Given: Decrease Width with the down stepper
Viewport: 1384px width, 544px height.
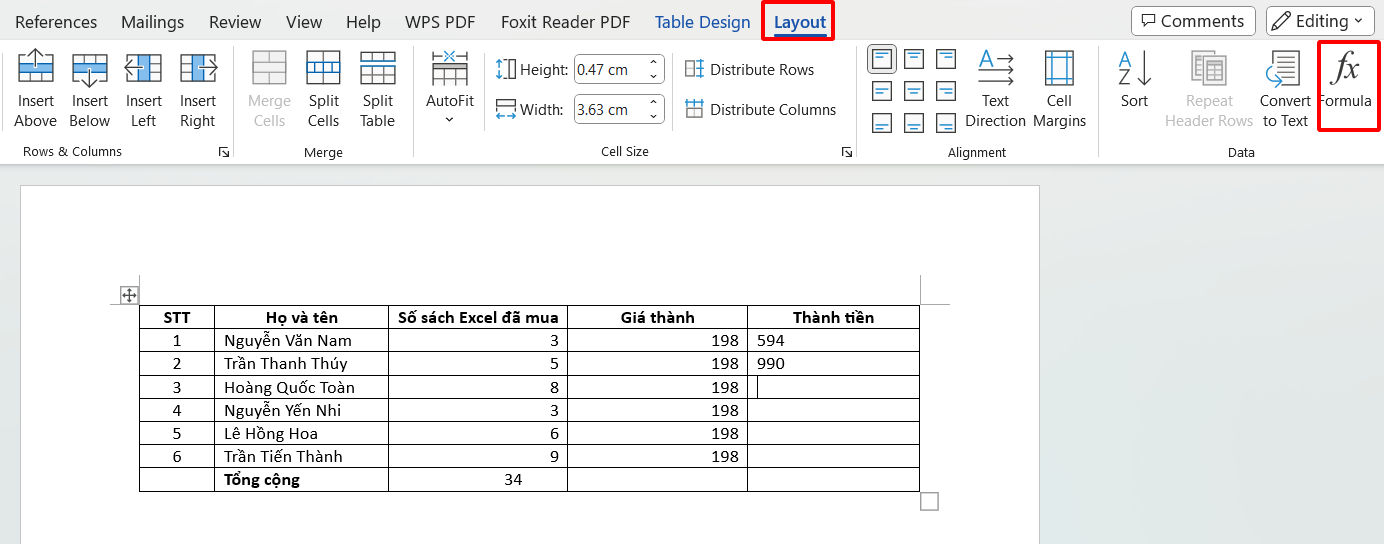Looking at the screenshot, I should tap(654, 116).
